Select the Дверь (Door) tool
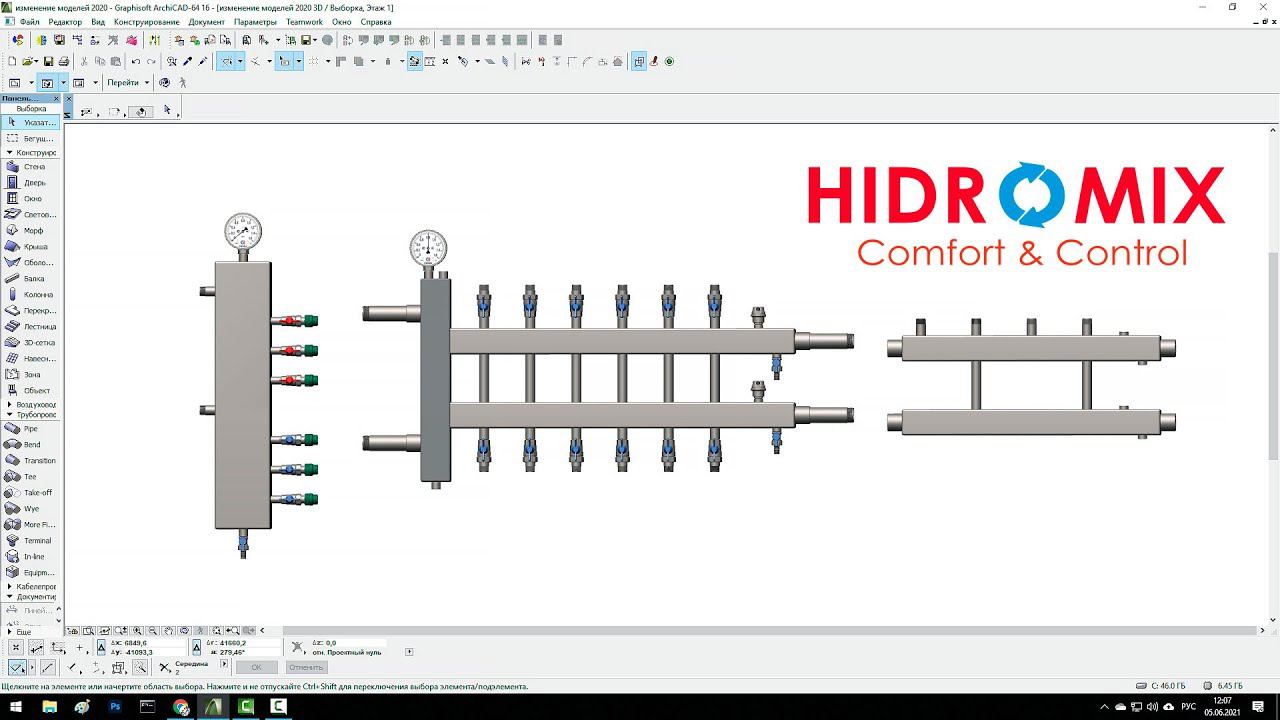 point(30,183)
